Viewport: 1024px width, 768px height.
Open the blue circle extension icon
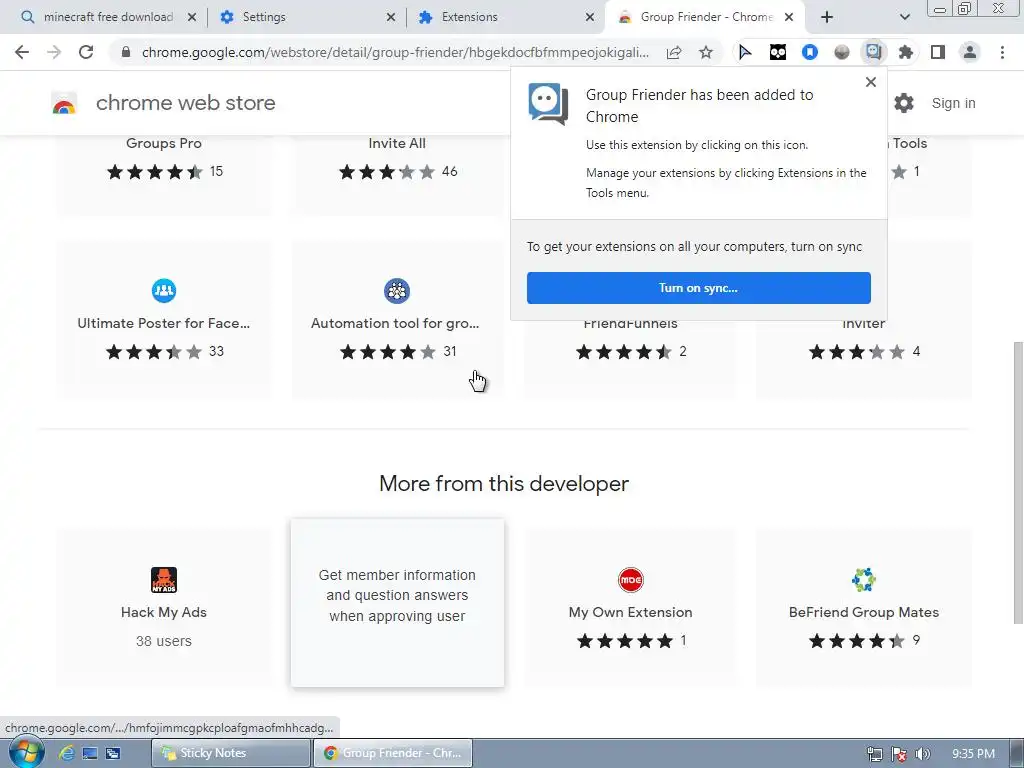[810, 52]
